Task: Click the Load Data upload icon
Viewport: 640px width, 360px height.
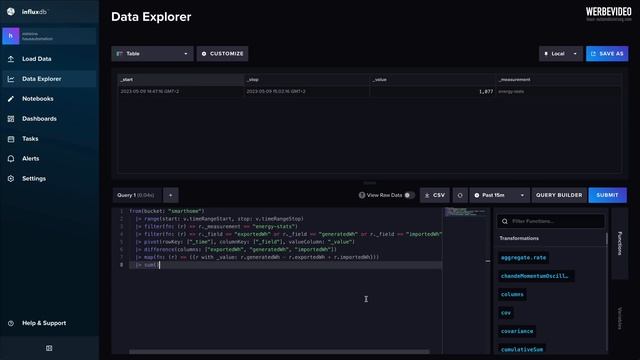Action: point(11,59)
